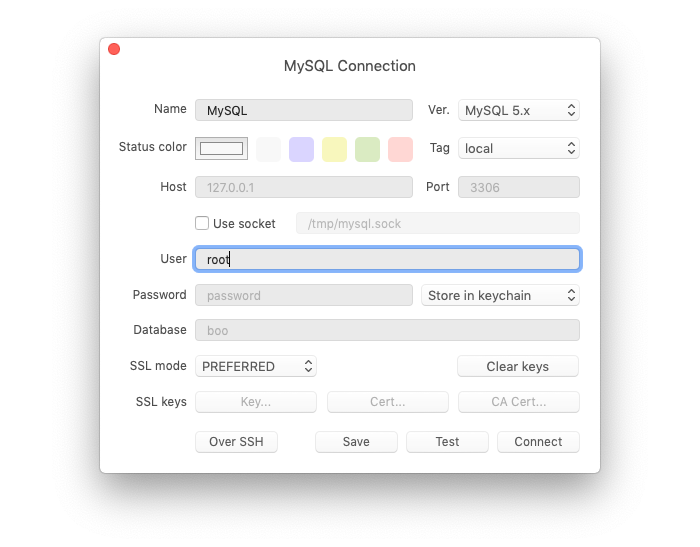Viewport: 700px width, 547px height.
Task: Select the white outlined status color
Action: 221,148
